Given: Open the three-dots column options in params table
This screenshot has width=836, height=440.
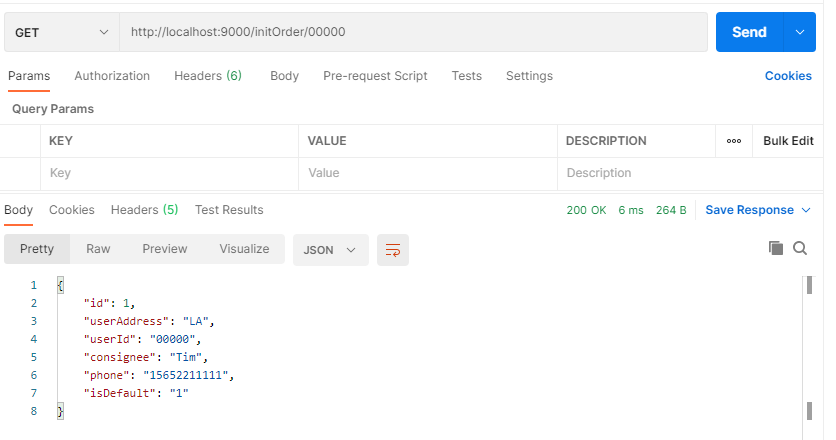Looking at the screenshot, I should [x=734, y=141].
